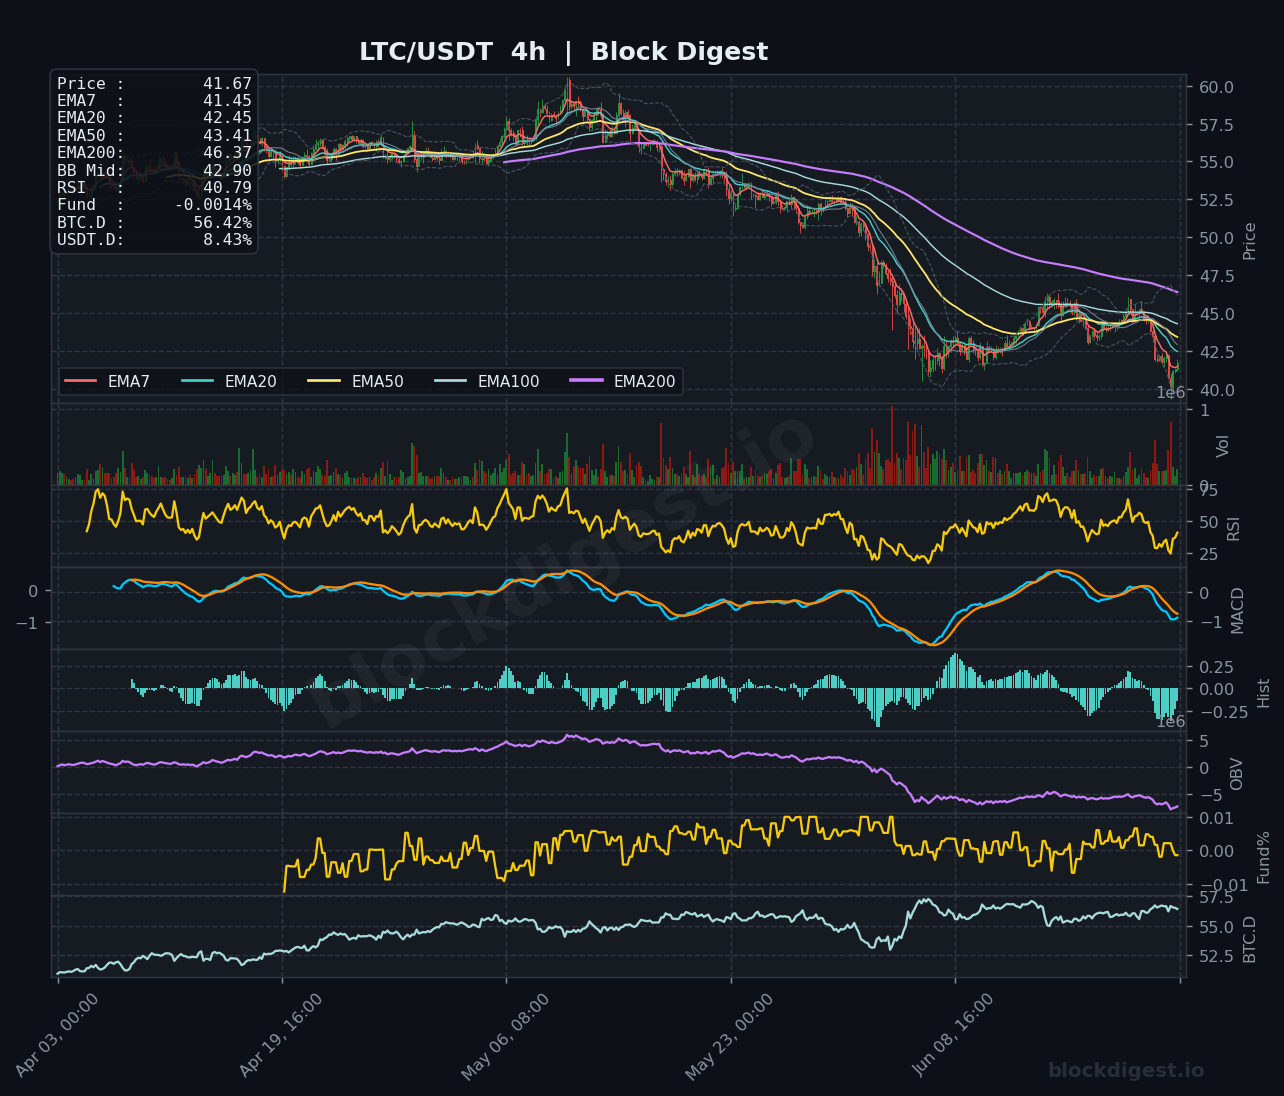Click the Apr 19, 16:00 date label

pyautogui.click(x=281, y=1036)
